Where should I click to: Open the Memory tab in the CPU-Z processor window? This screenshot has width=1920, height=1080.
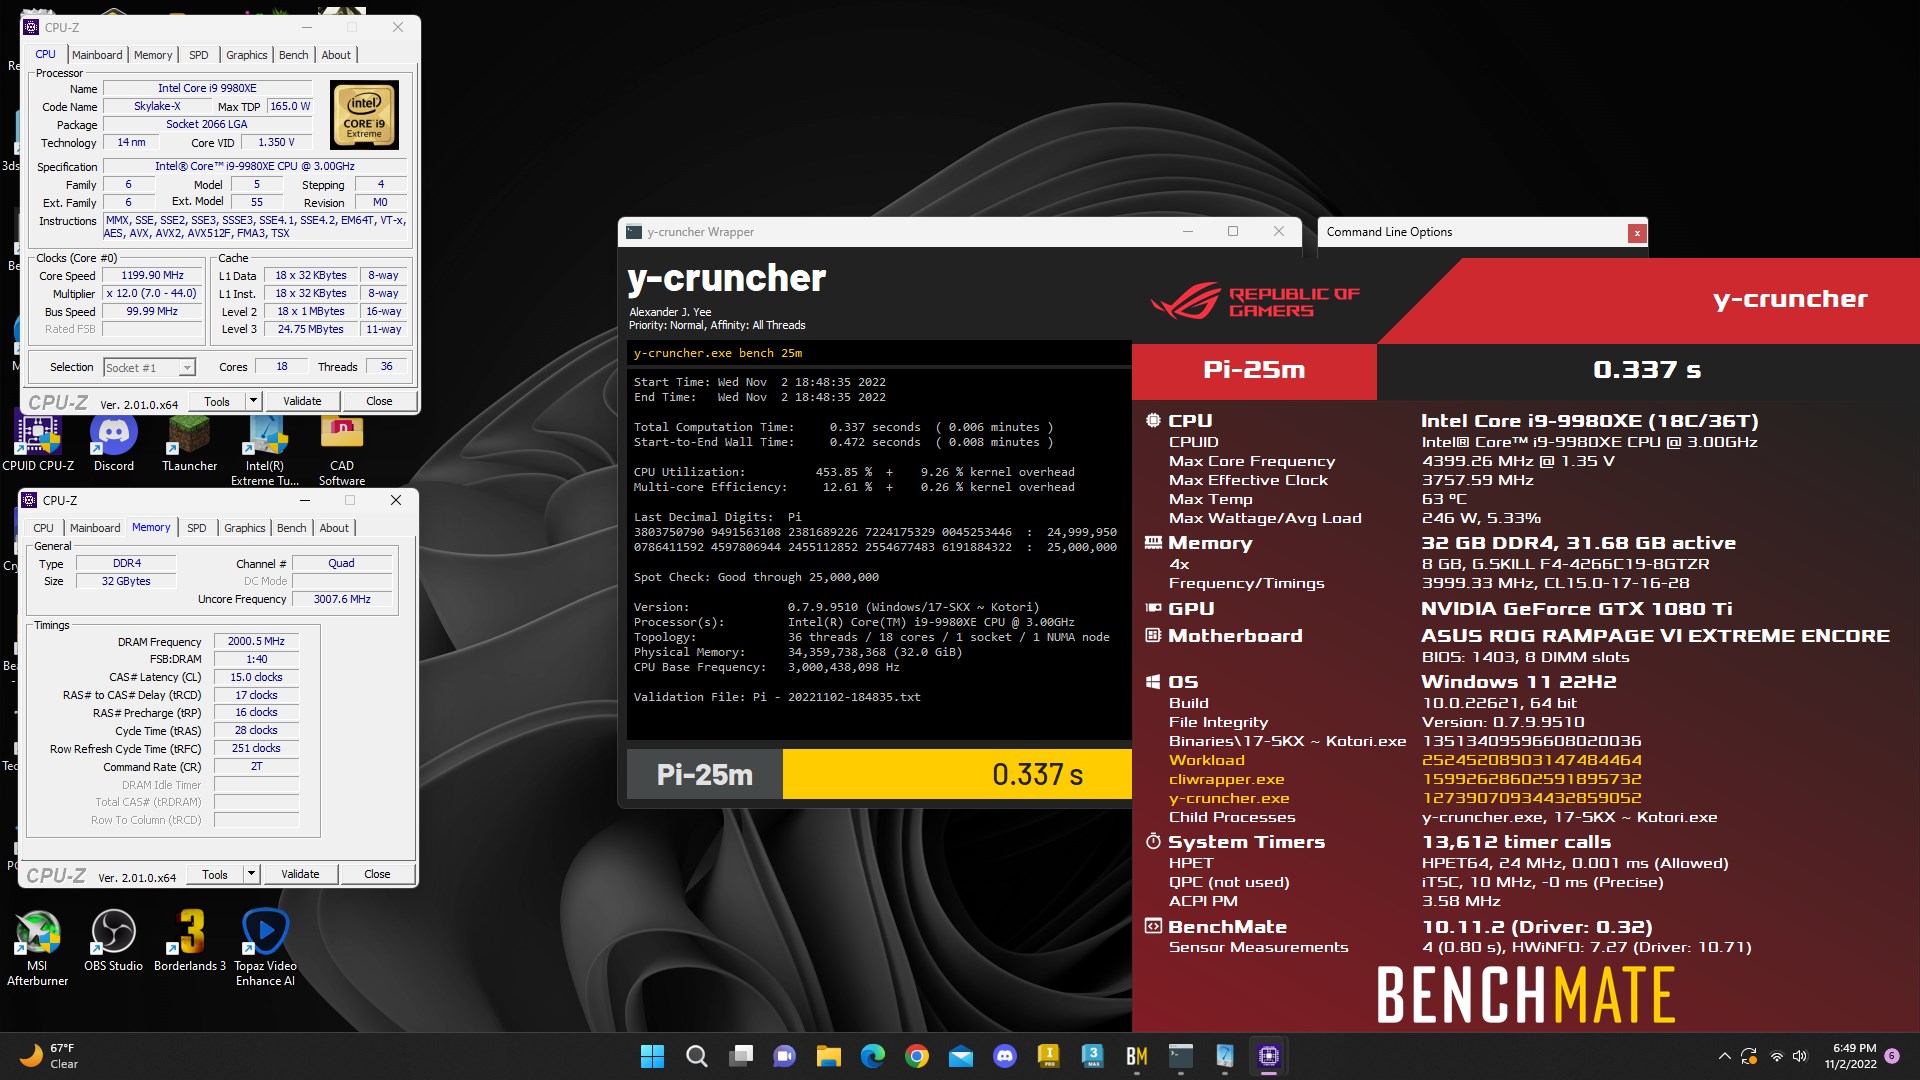pyautogui.click(x=153, y=55)
